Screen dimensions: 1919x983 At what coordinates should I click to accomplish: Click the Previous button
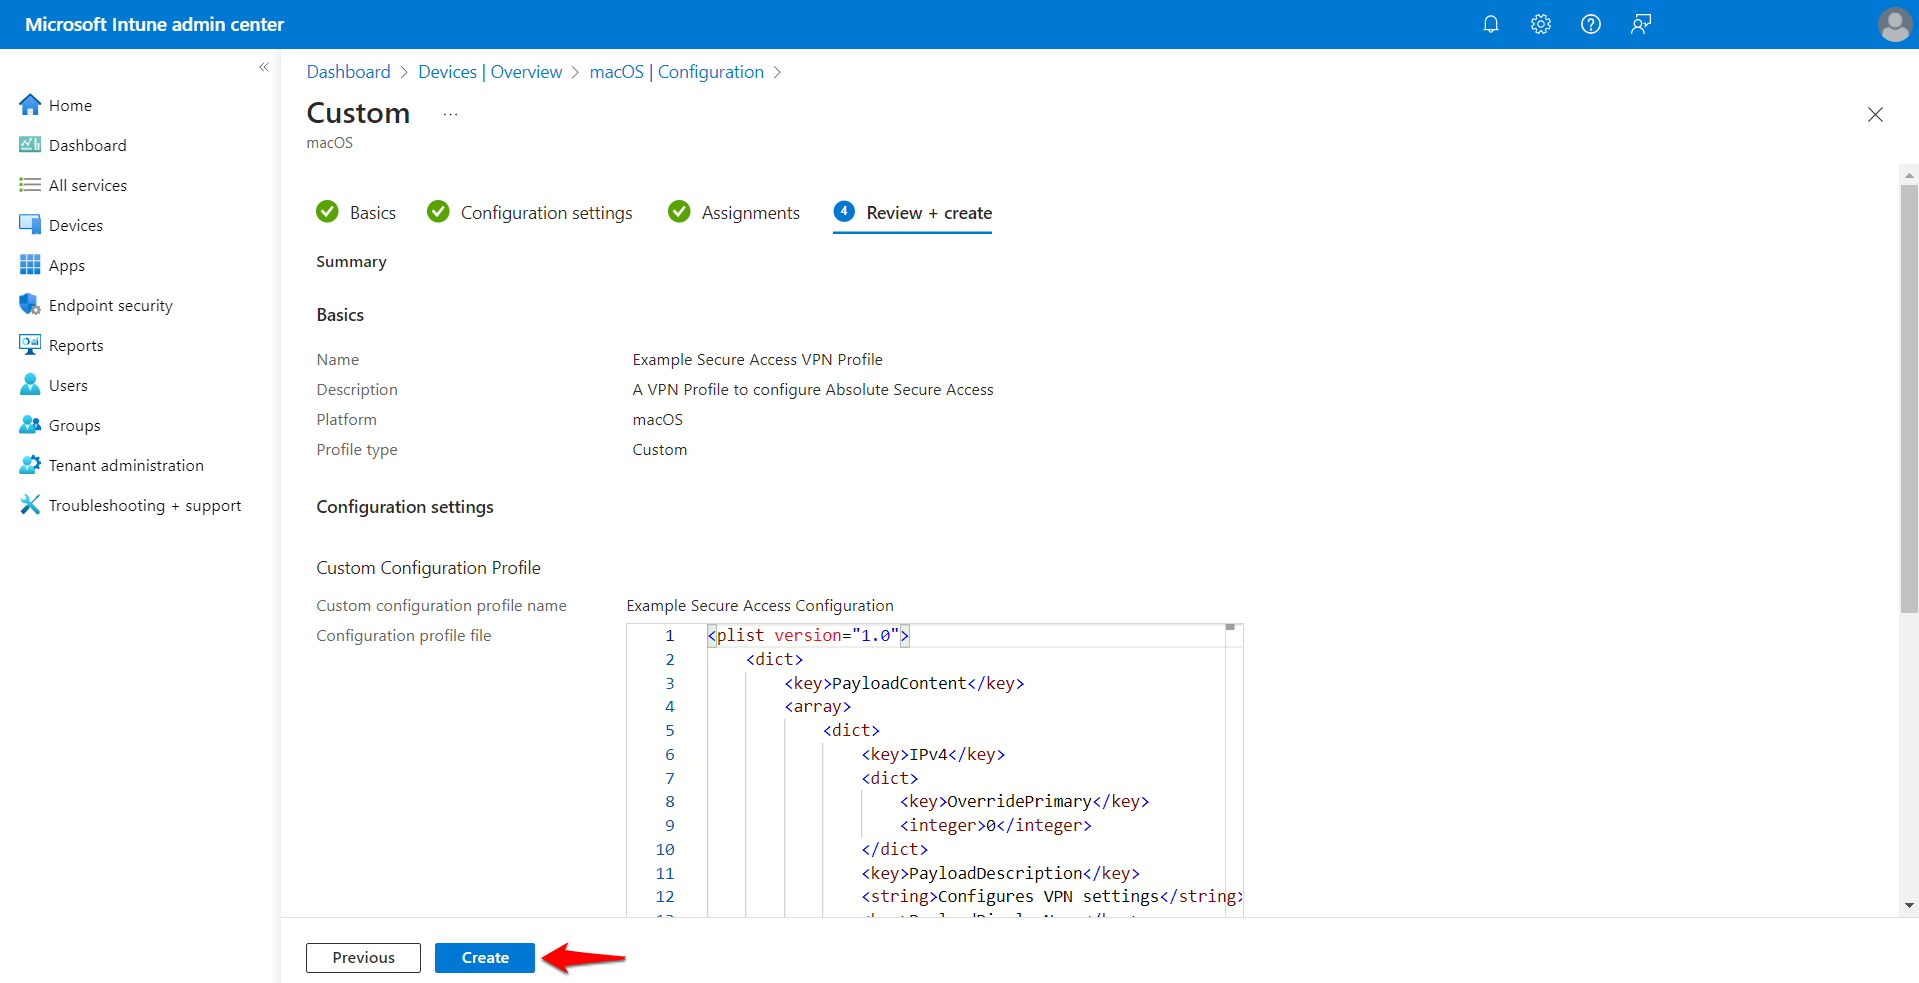click(x=363, y=958)
